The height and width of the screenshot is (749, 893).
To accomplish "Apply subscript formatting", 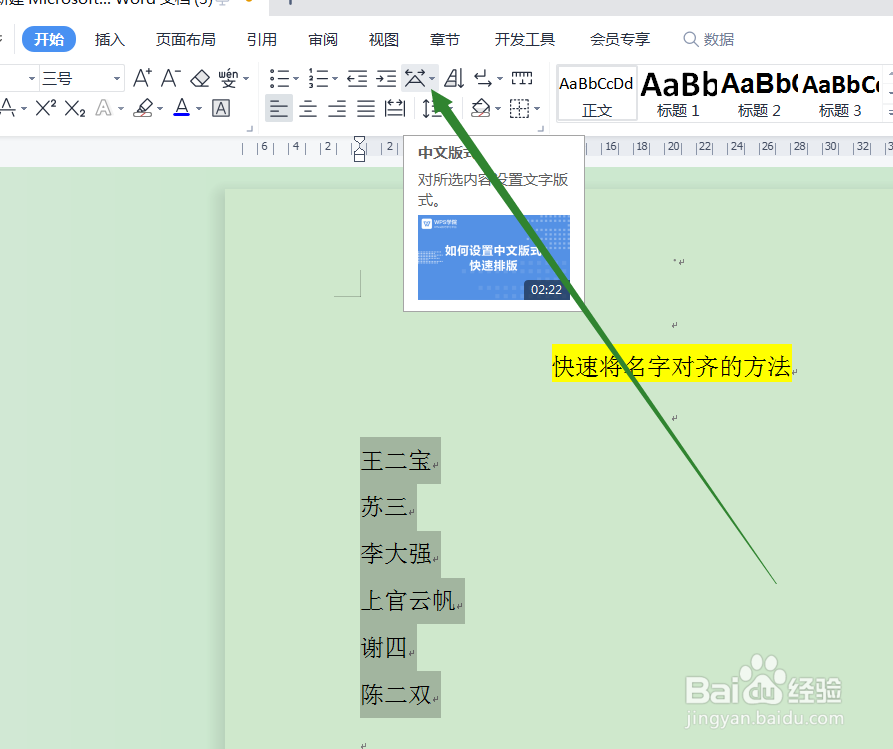I will point(74,108).
